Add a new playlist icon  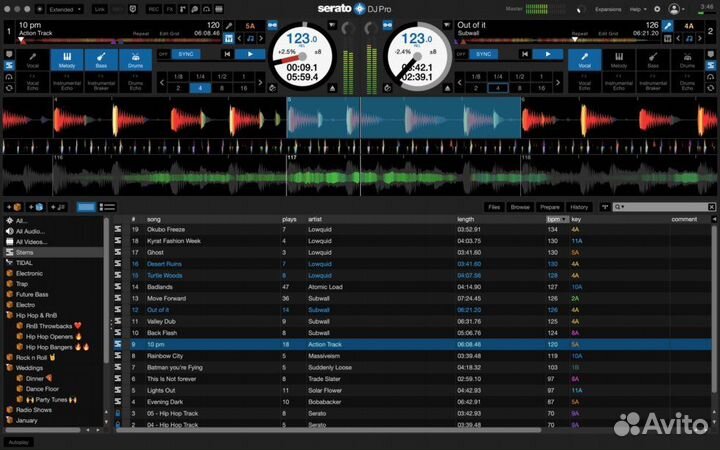[57, 207]
